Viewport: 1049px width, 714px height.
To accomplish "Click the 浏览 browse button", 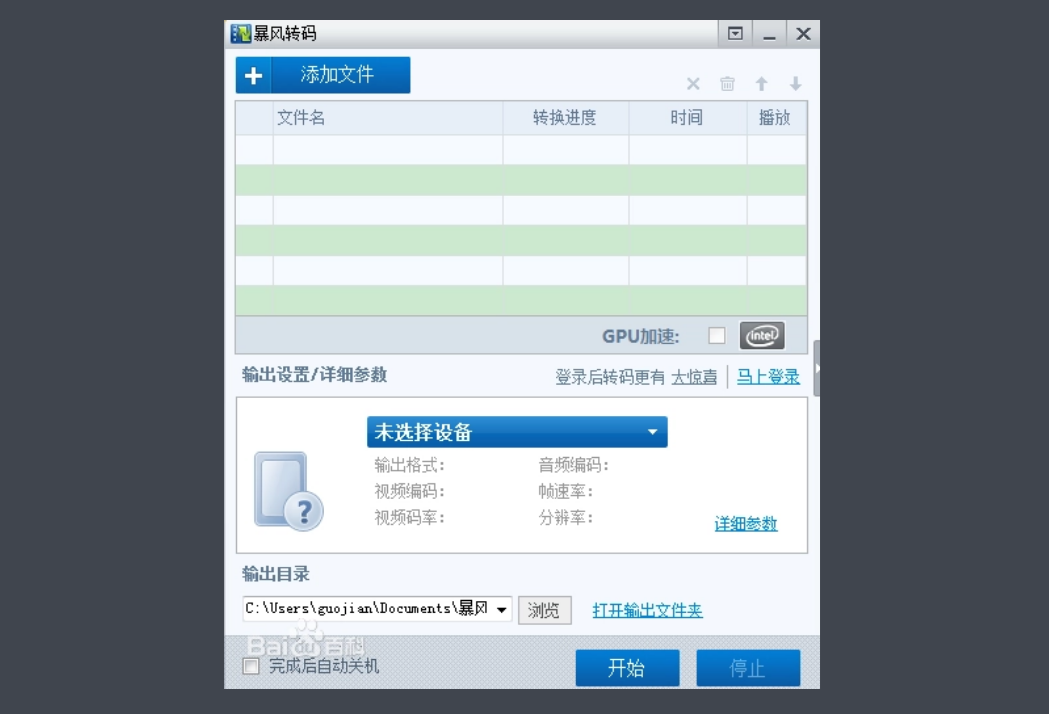I will (x=545, y=610).
